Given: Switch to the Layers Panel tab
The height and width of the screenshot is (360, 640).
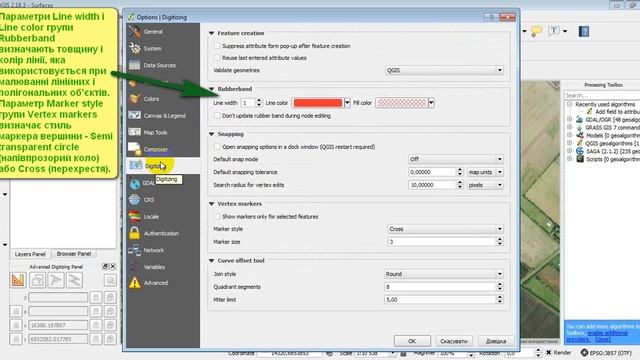Looking at the screenshot, I should pos(30,254).
